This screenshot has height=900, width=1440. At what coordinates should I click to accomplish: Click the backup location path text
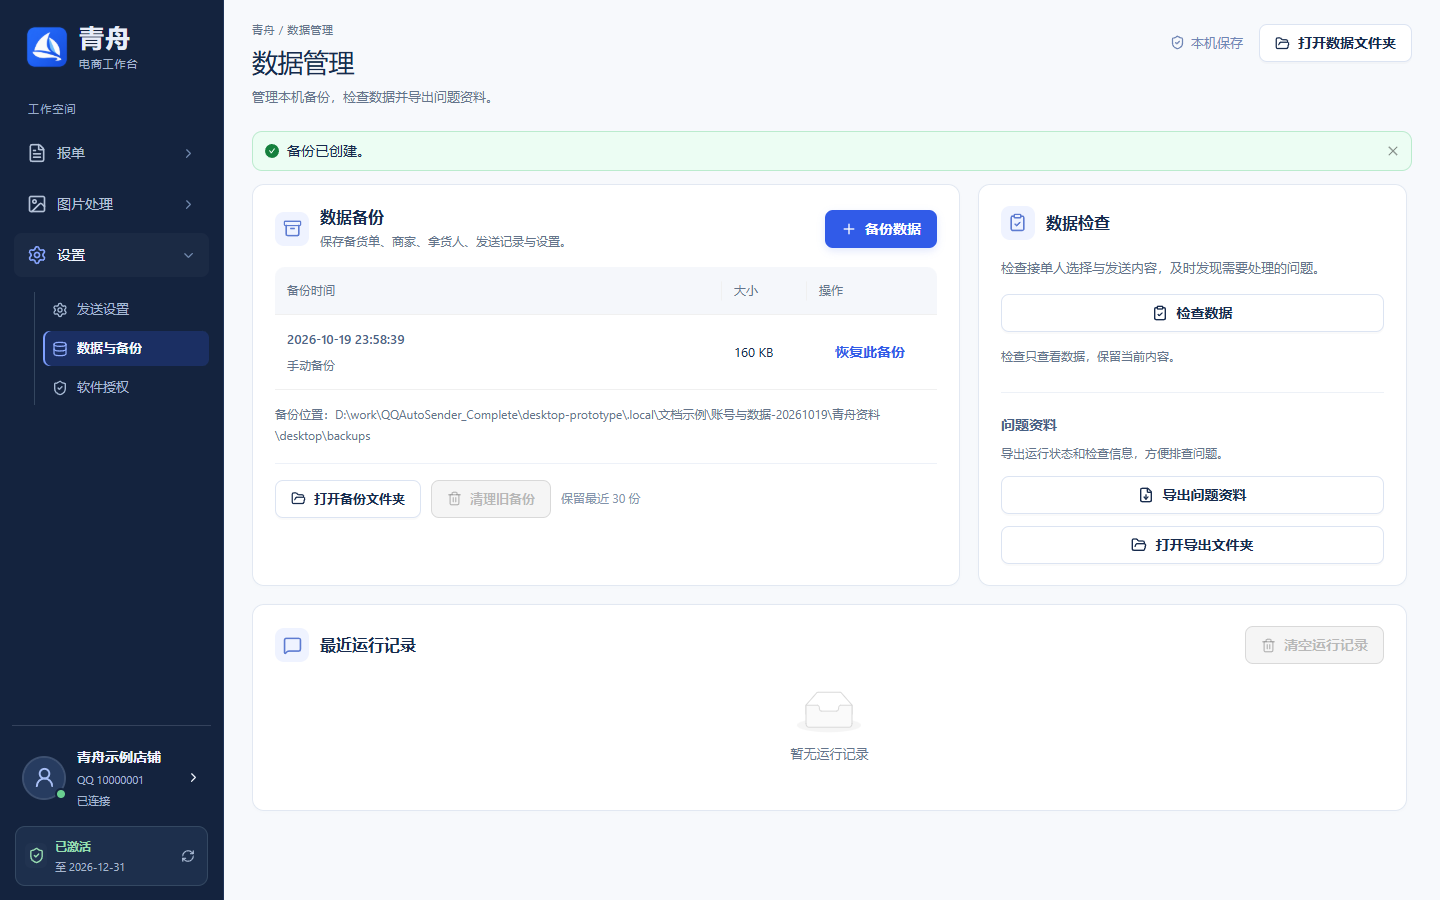(x=578, y=425)
